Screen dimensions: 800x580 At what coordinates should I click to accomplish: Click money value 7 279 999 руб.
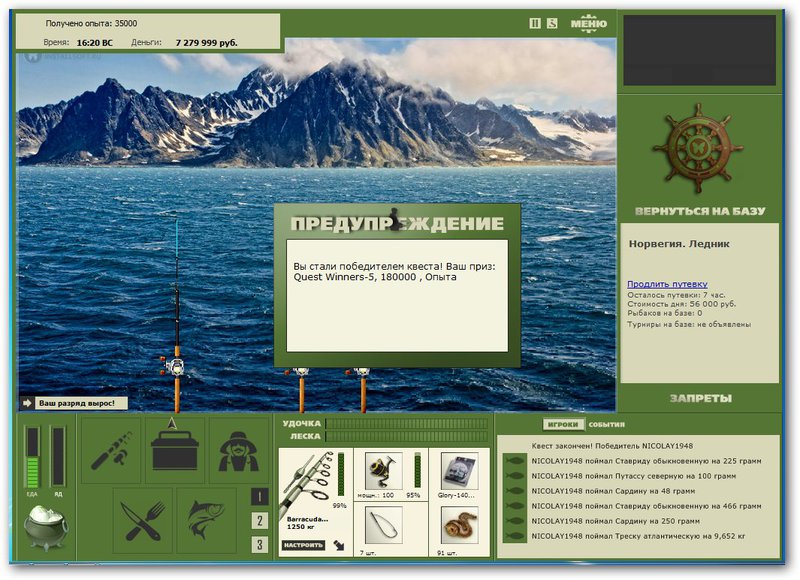[206, 43]
